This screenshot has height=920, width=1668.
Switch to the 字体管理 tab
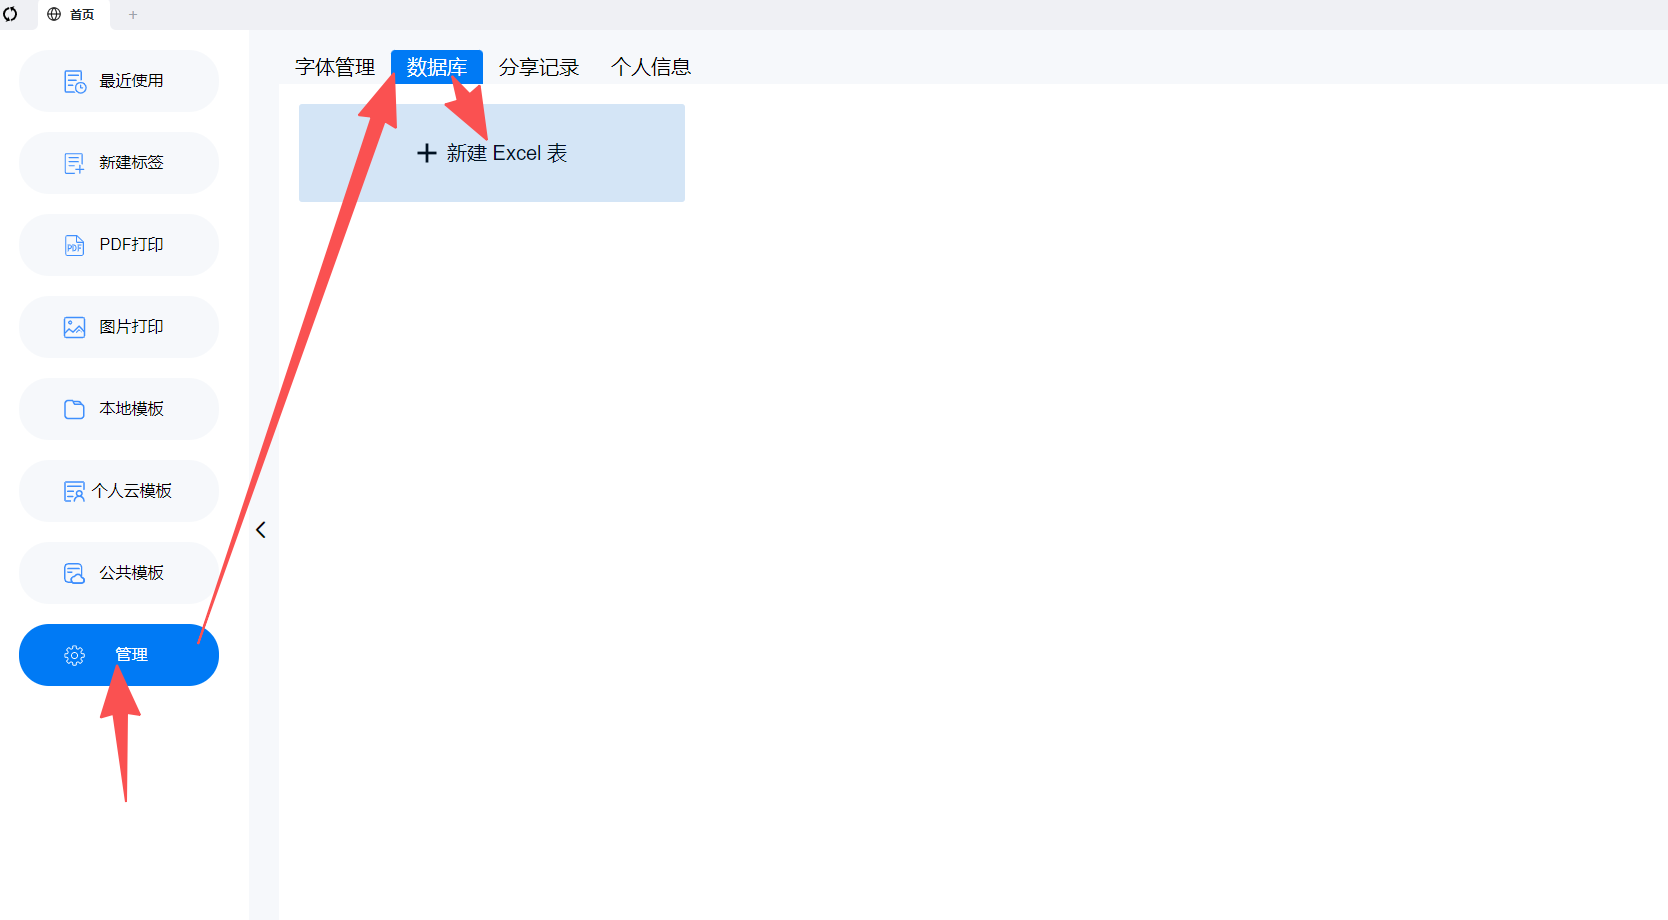click(335, 67)
